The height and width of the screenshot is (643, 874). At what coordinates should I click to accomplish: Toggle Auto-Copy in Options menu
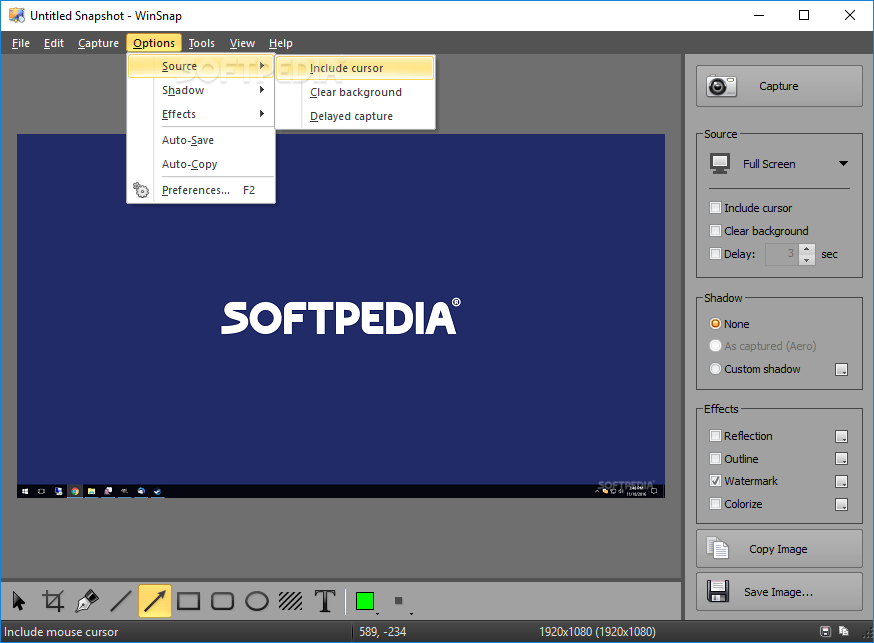pos(201,164)
